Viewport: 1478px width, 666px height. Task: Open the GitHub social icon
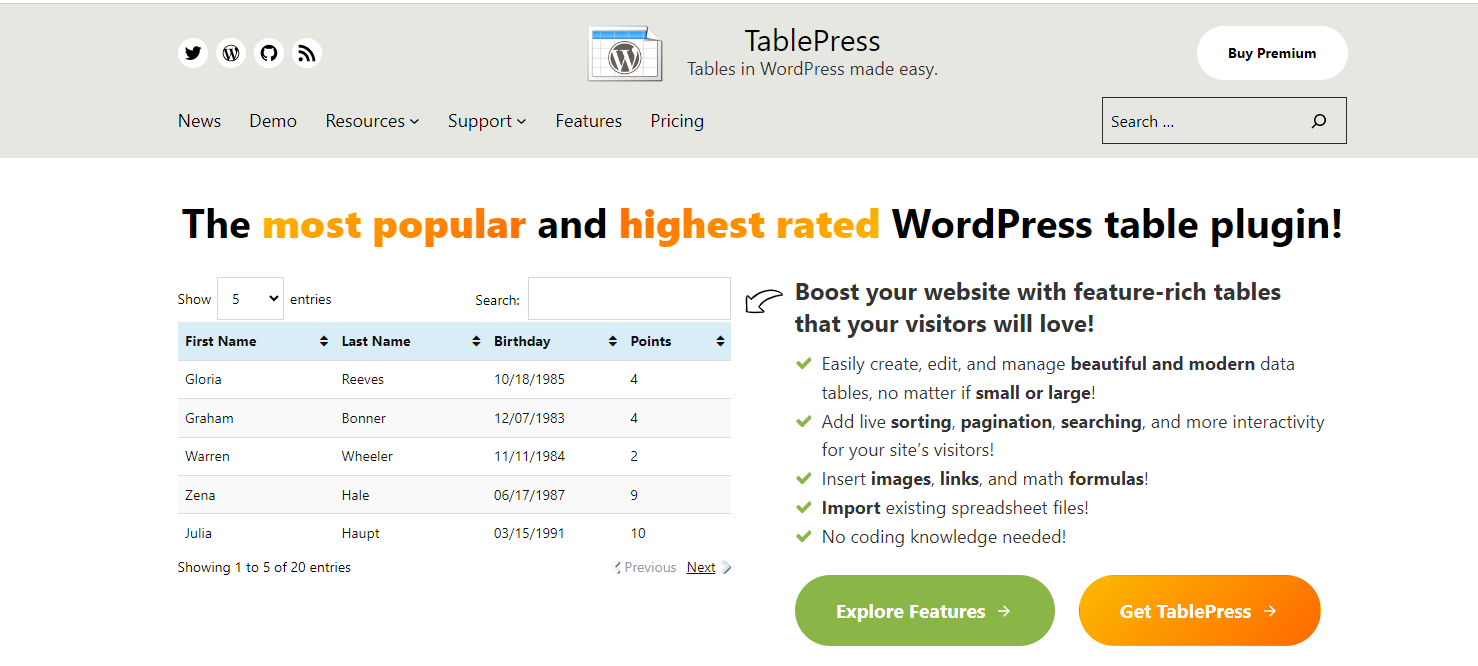point(269,53)
